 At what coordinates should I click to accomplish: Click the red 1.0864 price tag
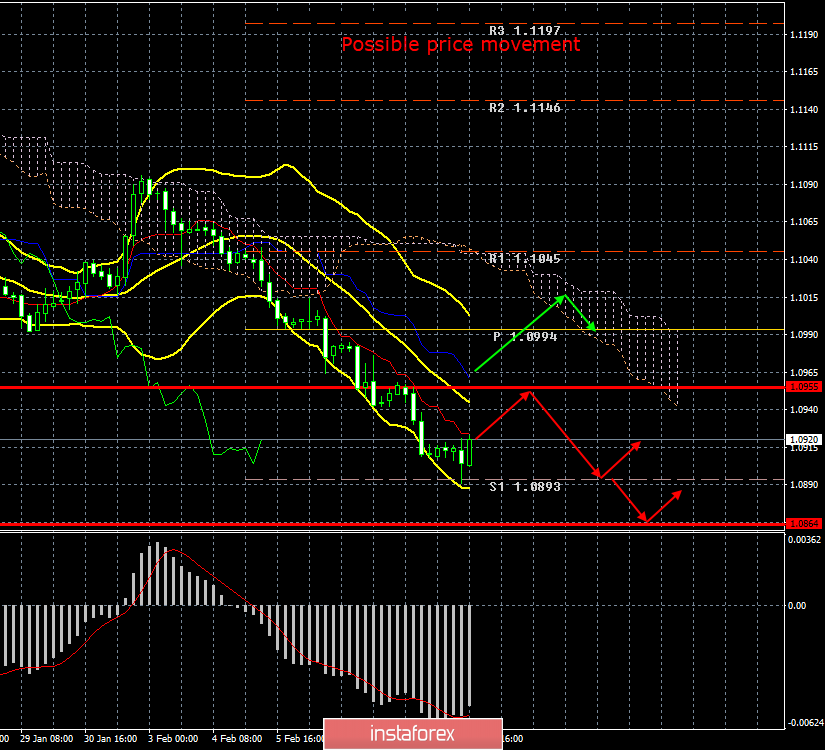tap(804, 523)
